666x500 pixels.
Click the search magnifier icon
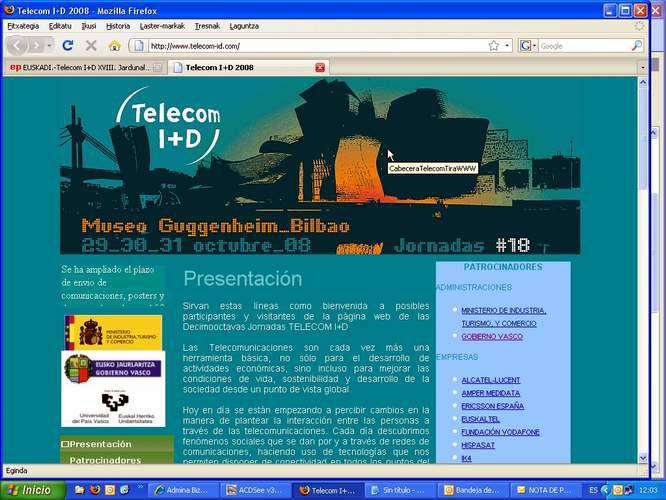[x=637, y=45]
